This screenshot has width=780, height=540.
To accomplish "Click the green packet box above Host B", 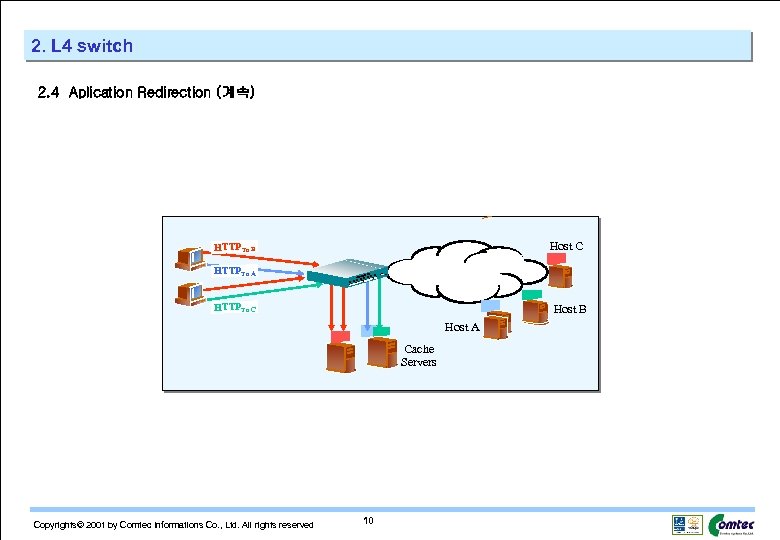I will point(532,295).
